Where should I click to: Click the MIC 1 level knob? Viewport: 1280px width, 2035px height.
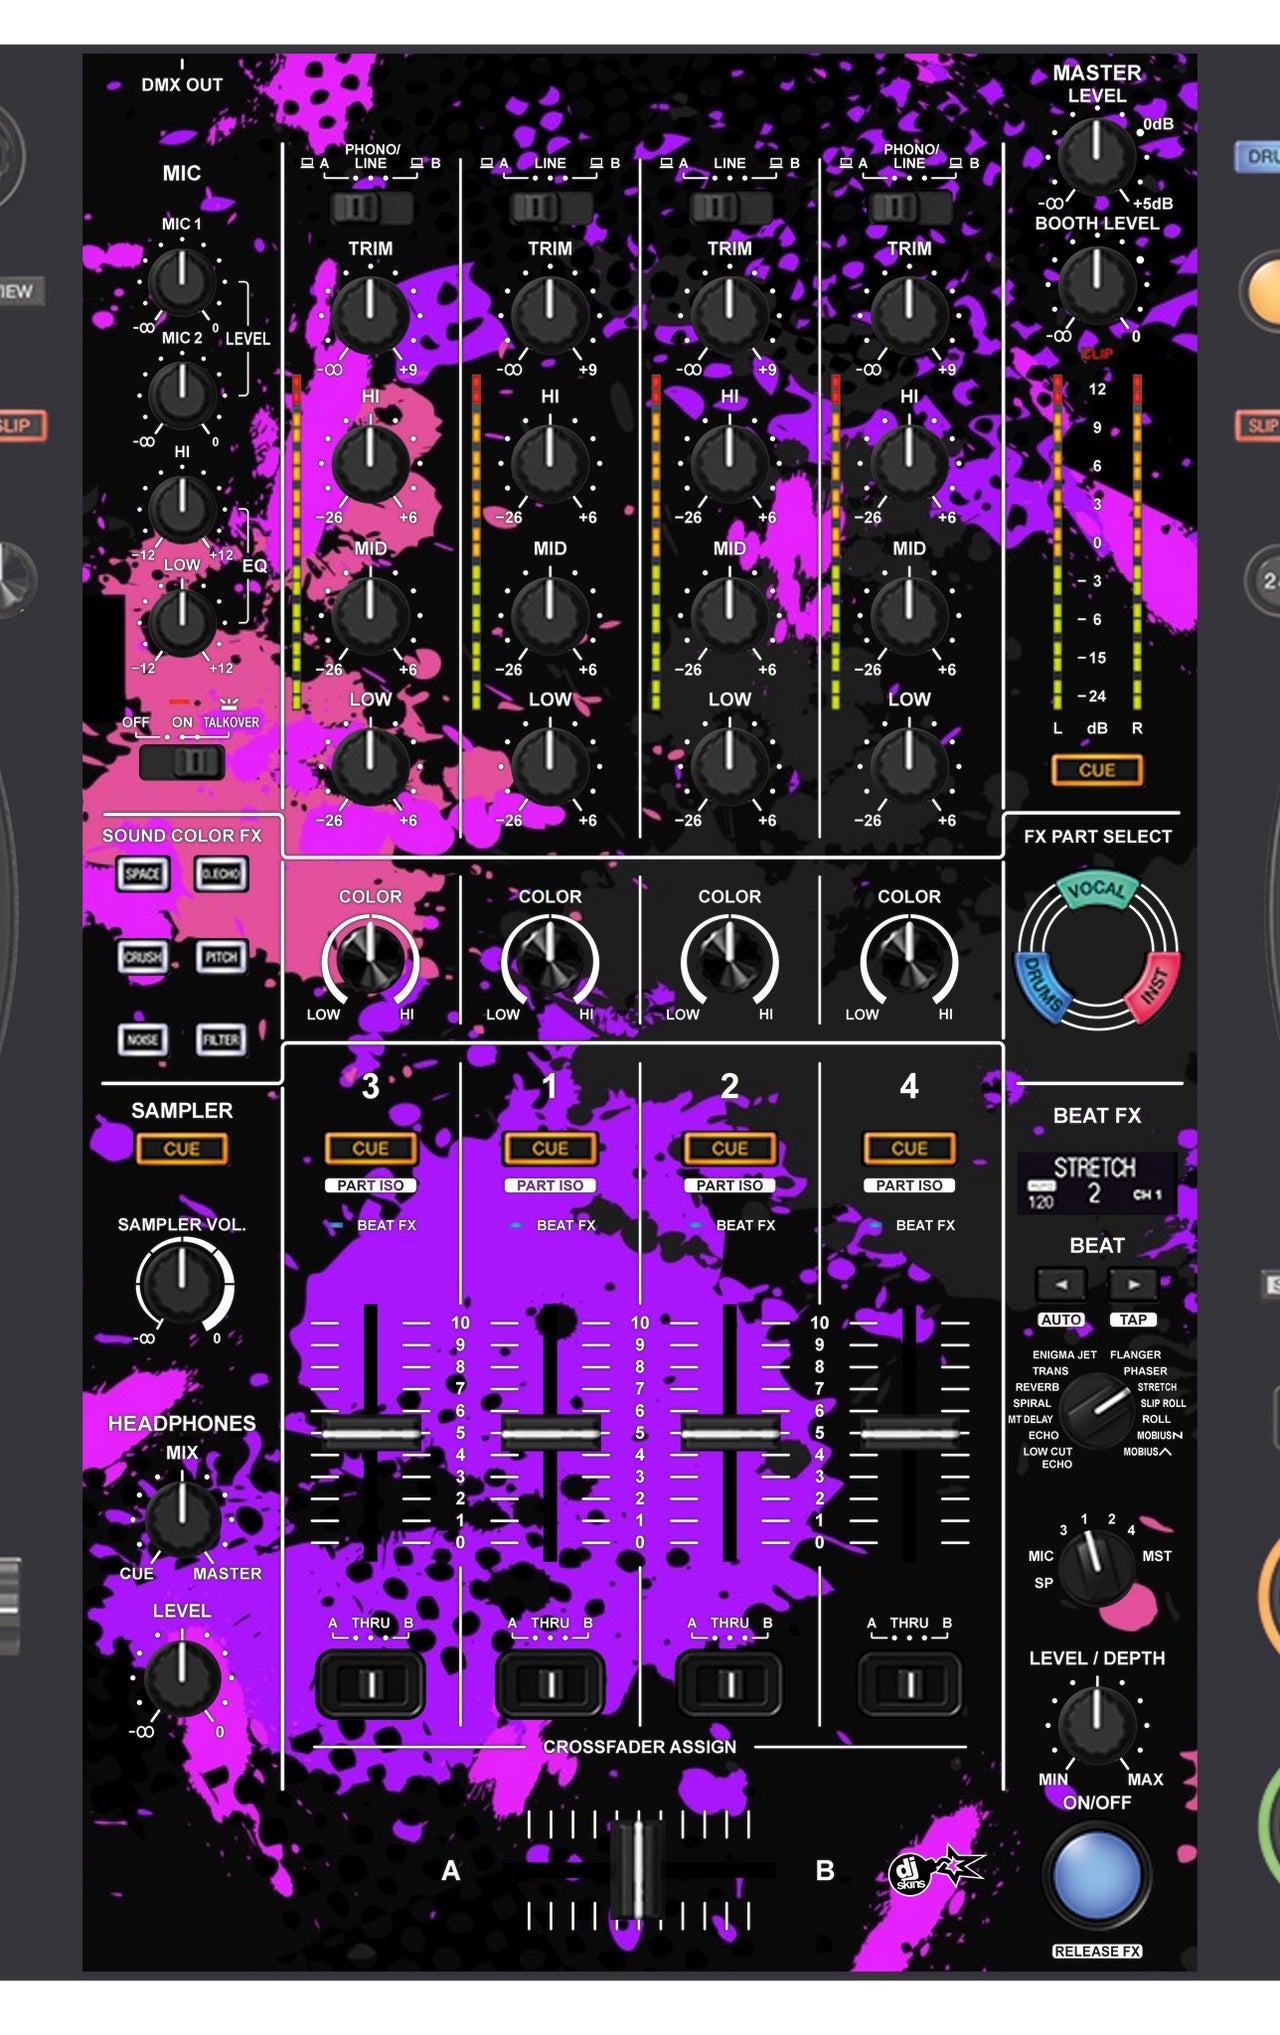182,281
